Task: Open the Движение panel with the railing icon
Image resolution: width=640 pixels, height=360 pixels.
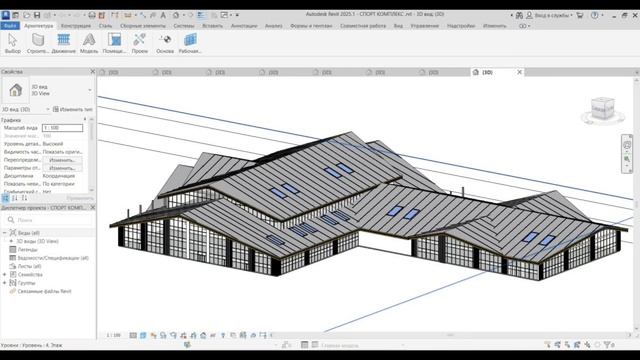Action: (63, 43)
